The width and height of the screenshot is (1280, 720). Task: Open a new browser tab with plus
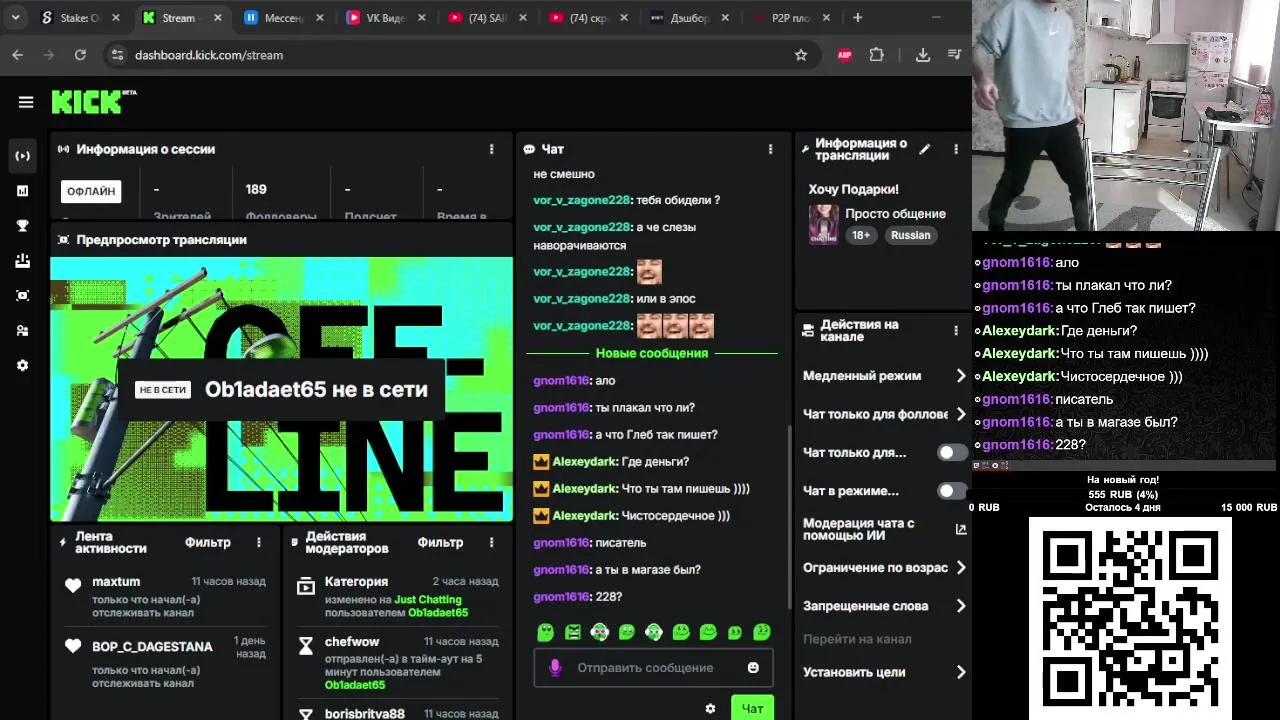pos(857,18)
